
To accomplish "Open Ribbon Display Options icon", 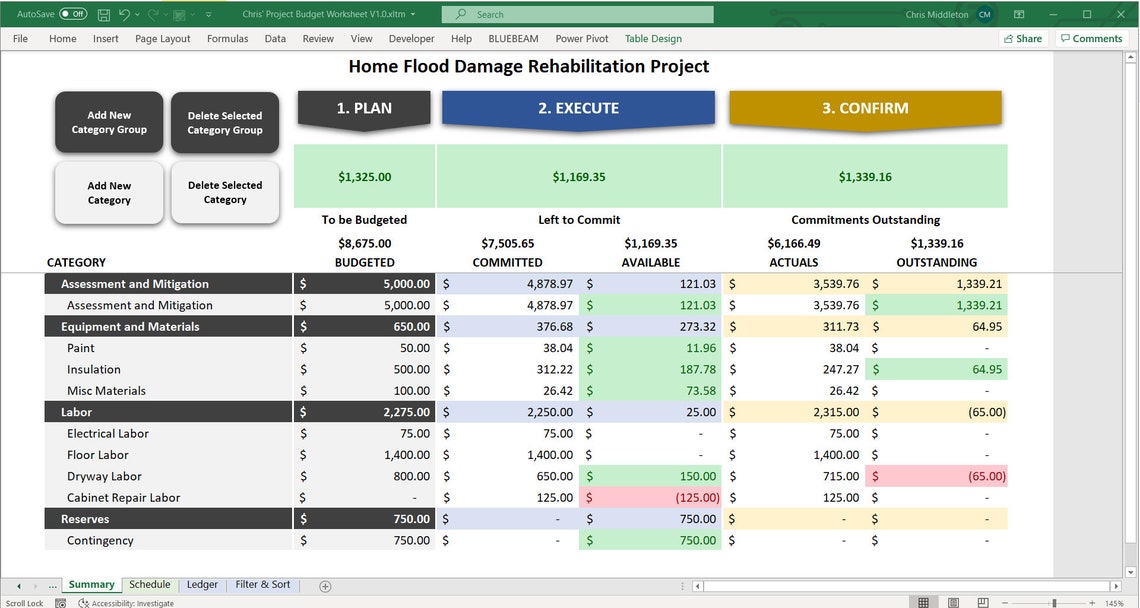I will coord(1019,15).
